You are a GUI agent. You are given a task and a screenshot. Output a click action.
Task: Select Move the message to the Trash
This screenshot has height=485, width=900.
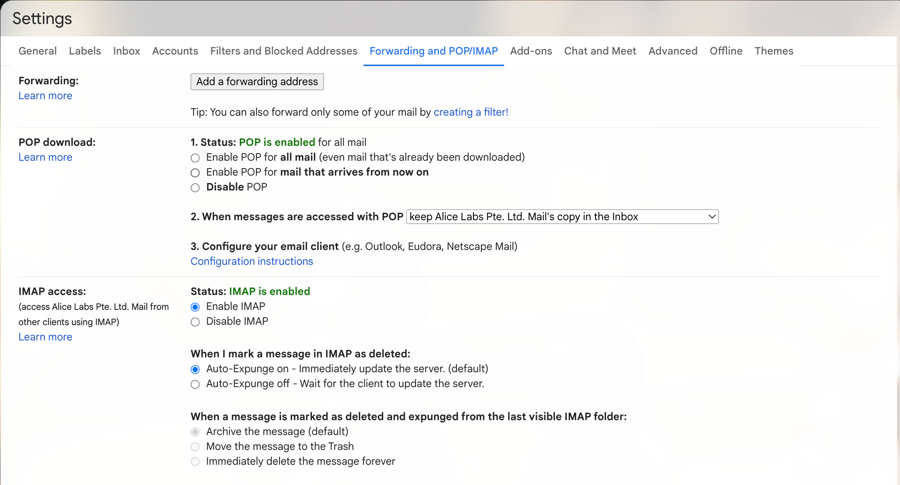(x=195, y=447)
